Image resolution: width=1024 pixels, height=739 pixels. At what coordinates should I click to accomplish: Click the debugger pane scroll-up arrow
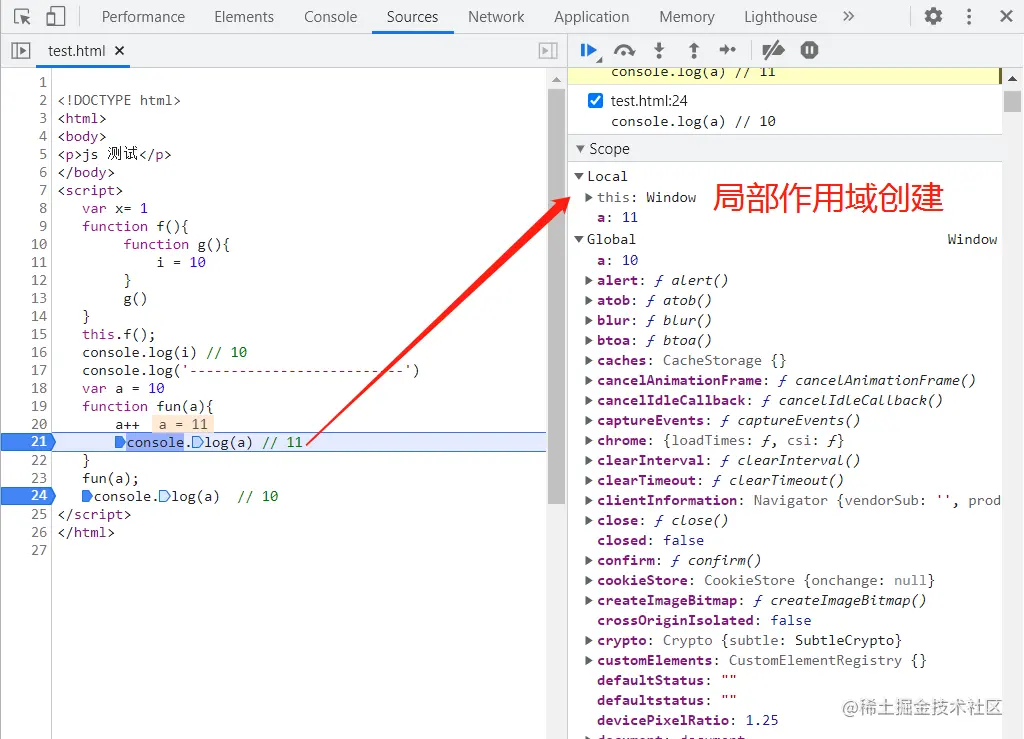[1012, 78]
